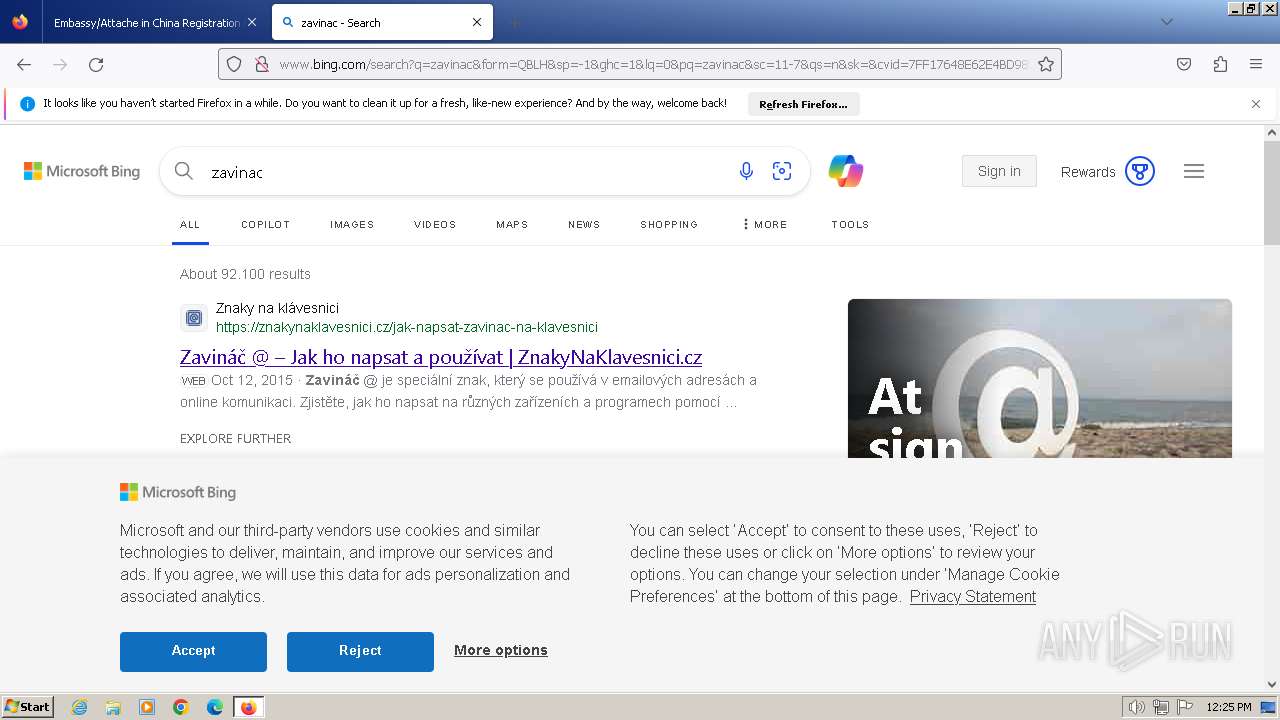Dismiss the Firefox refresh notification bar
The image size is (1280, 720).
1256,104
